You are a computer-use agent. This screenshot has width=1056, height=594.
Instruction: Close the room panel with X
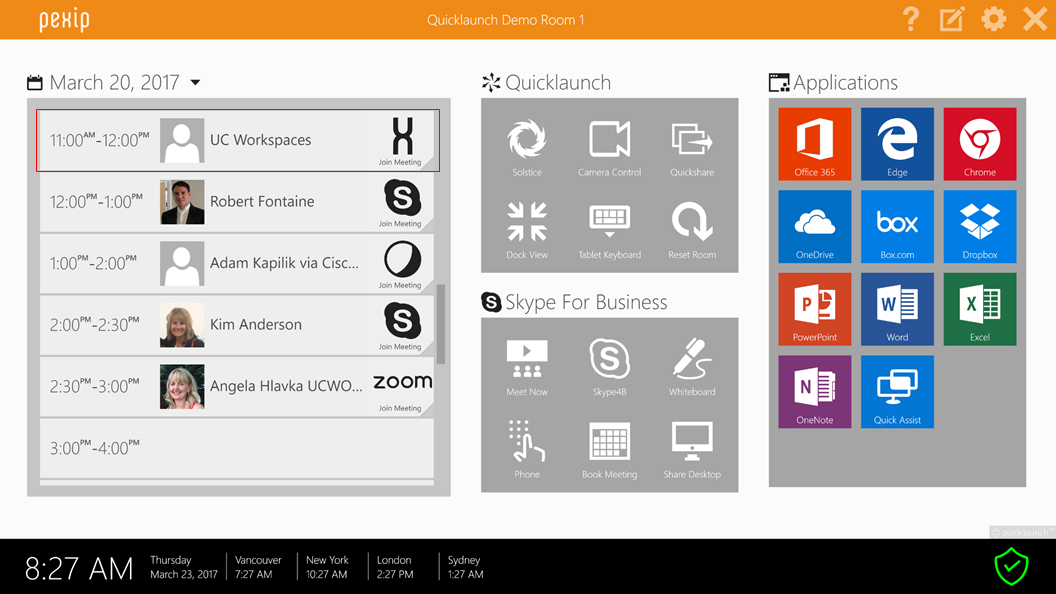pos(1034,19)
